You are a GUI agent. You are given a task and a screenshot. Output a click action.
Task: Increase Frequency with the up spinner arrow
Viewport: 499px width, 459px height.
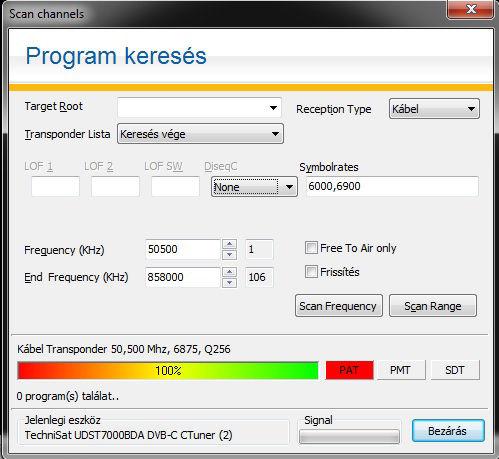click(x=229, y=244)
